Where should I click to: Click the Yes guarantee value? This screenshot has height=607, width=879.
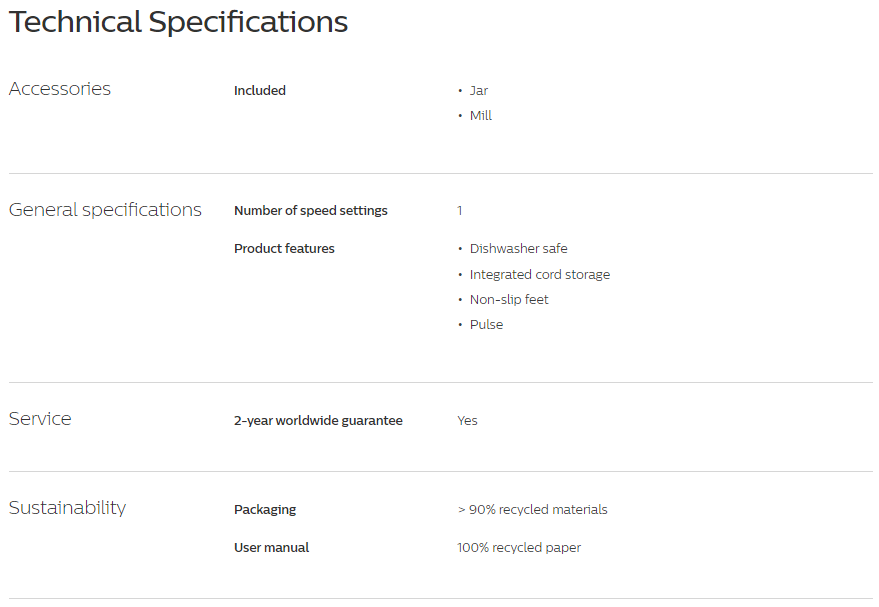click(468, 420)
